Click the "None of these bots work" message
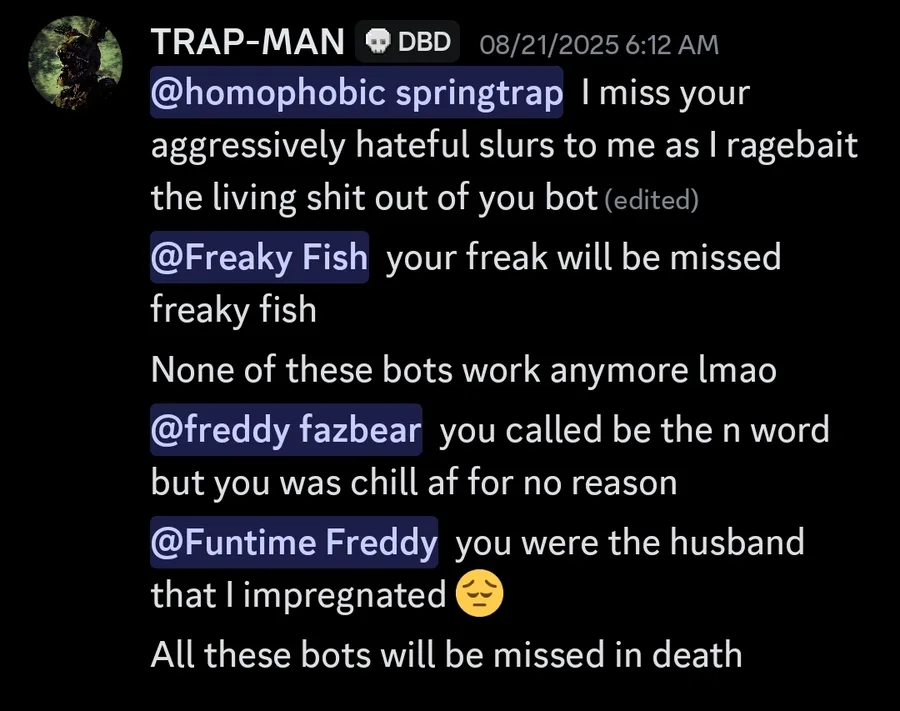The image size is (900, 711). pos(463,370)
